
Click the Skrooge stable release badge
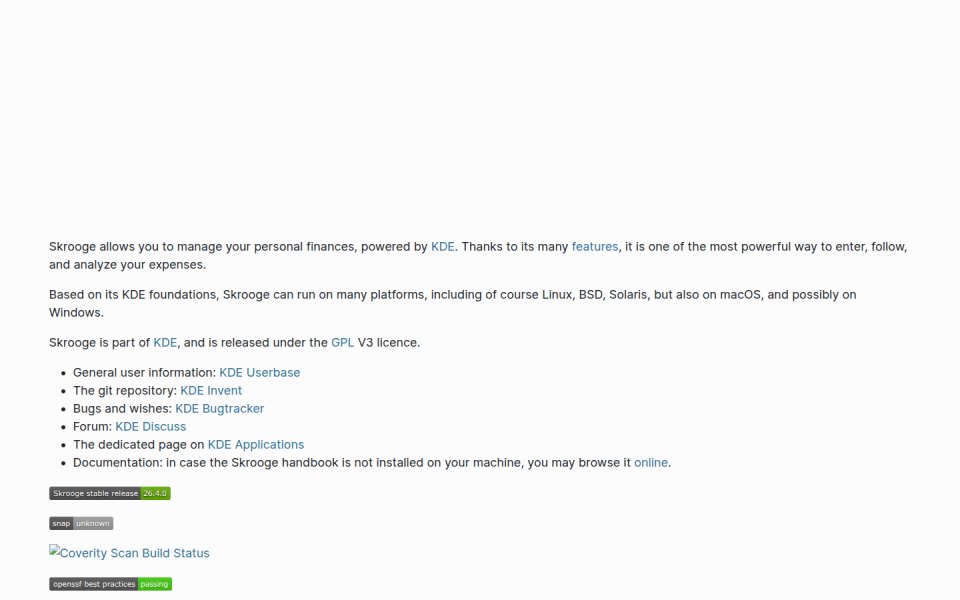(110, 493)
